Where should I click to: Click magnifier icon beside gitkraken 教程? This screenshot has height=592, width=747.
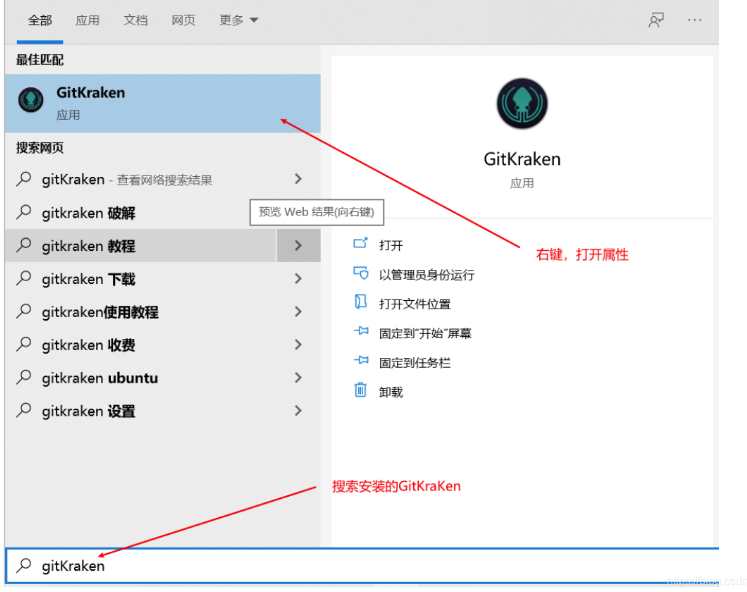(x=23, y=245)
